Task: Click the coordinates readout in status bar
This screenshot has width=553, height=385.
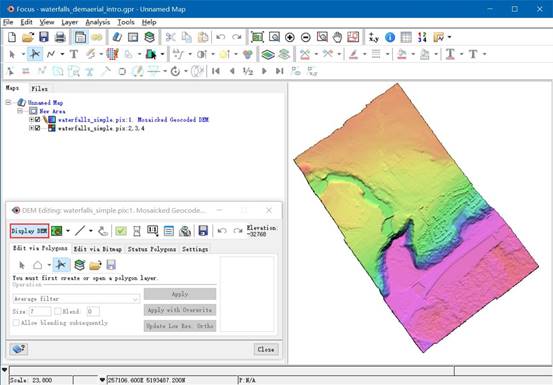Action: 172,380
